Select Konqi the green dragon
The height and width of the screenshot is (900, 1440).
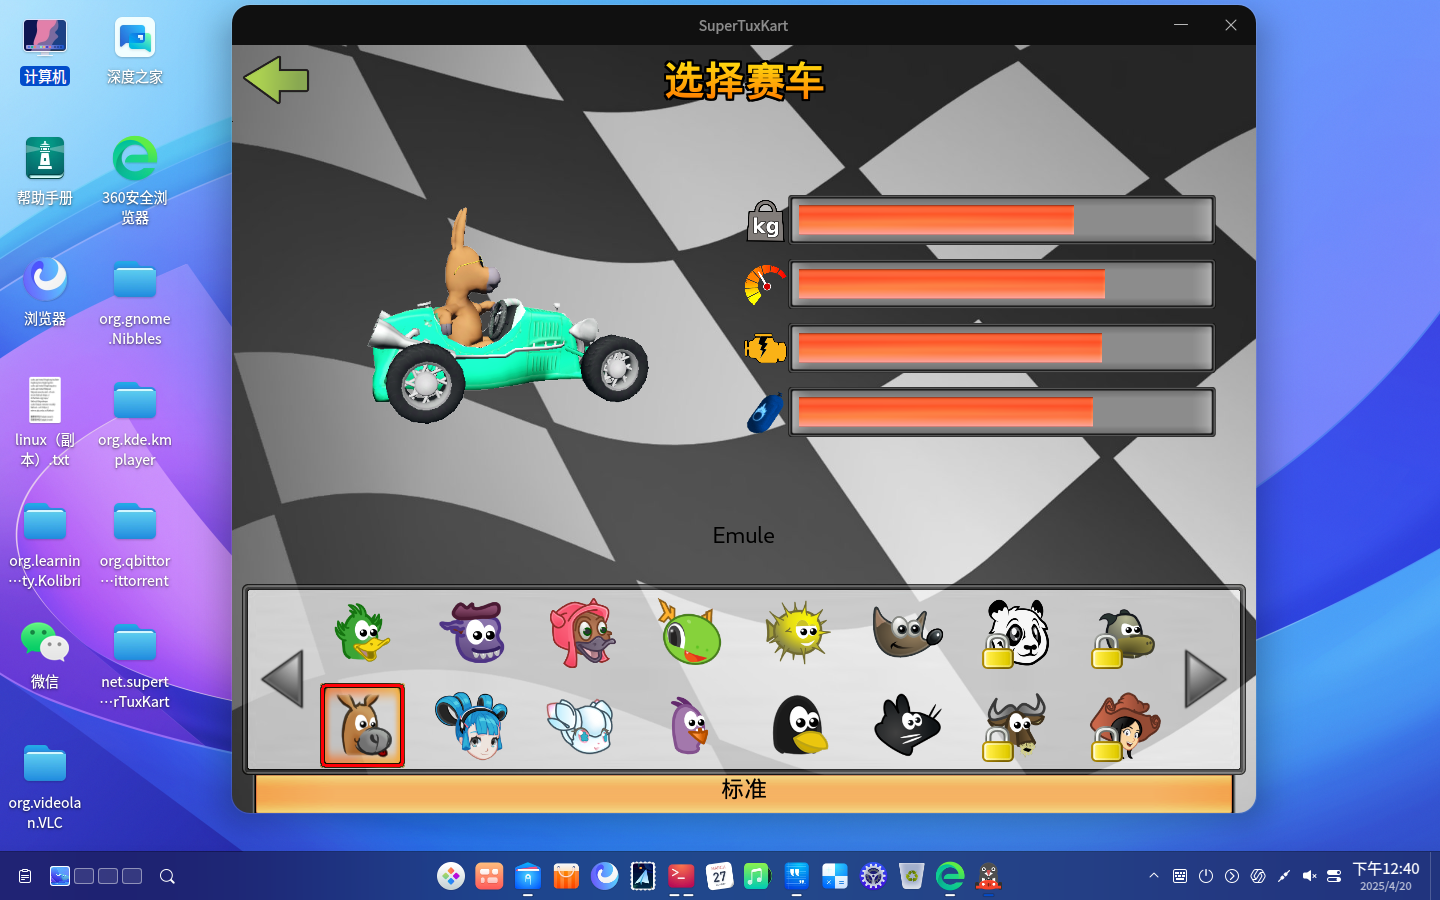(689, 632)
